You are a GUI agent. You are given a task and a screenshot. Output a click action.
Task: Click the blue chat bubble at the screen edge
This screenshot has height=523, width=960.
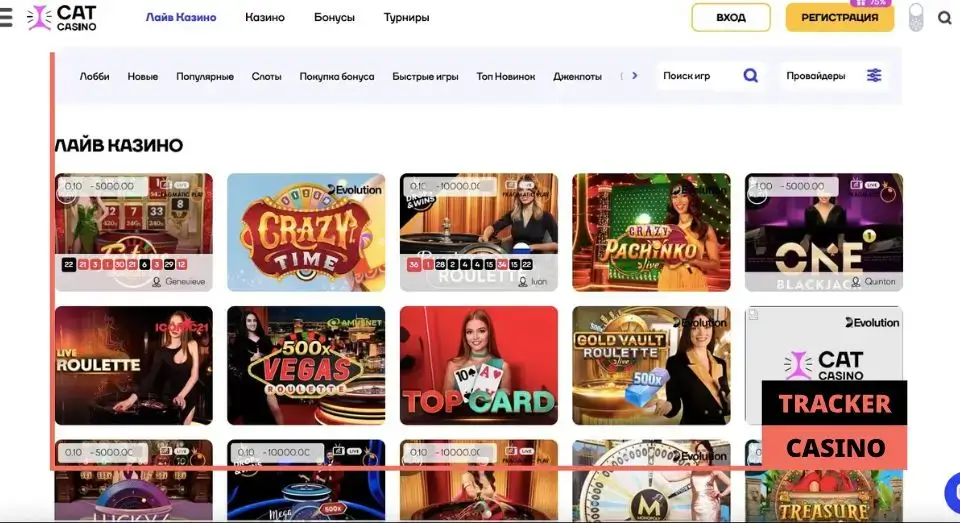(953, 492)
